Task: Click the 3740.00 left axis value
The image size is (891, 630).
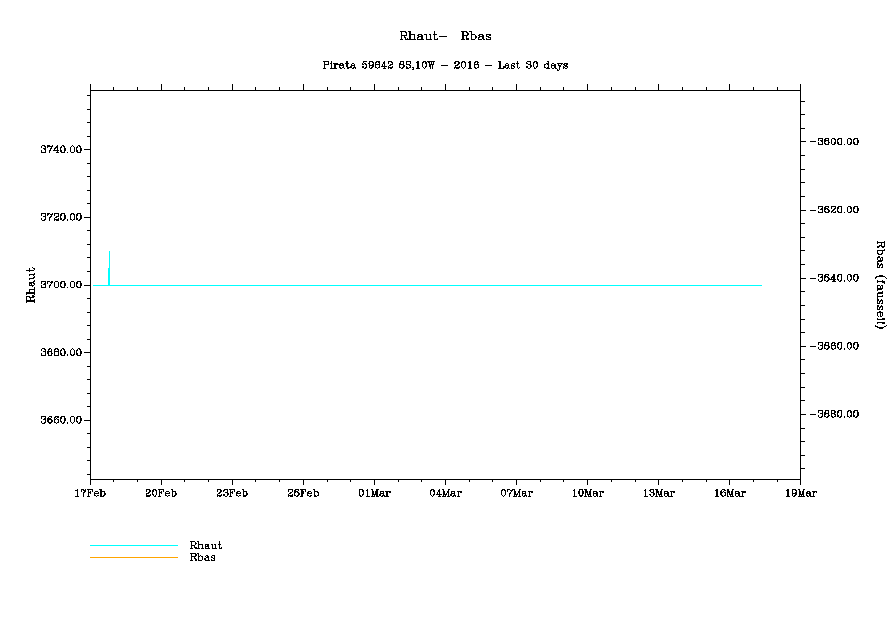Action: click(x=60, y=149)
